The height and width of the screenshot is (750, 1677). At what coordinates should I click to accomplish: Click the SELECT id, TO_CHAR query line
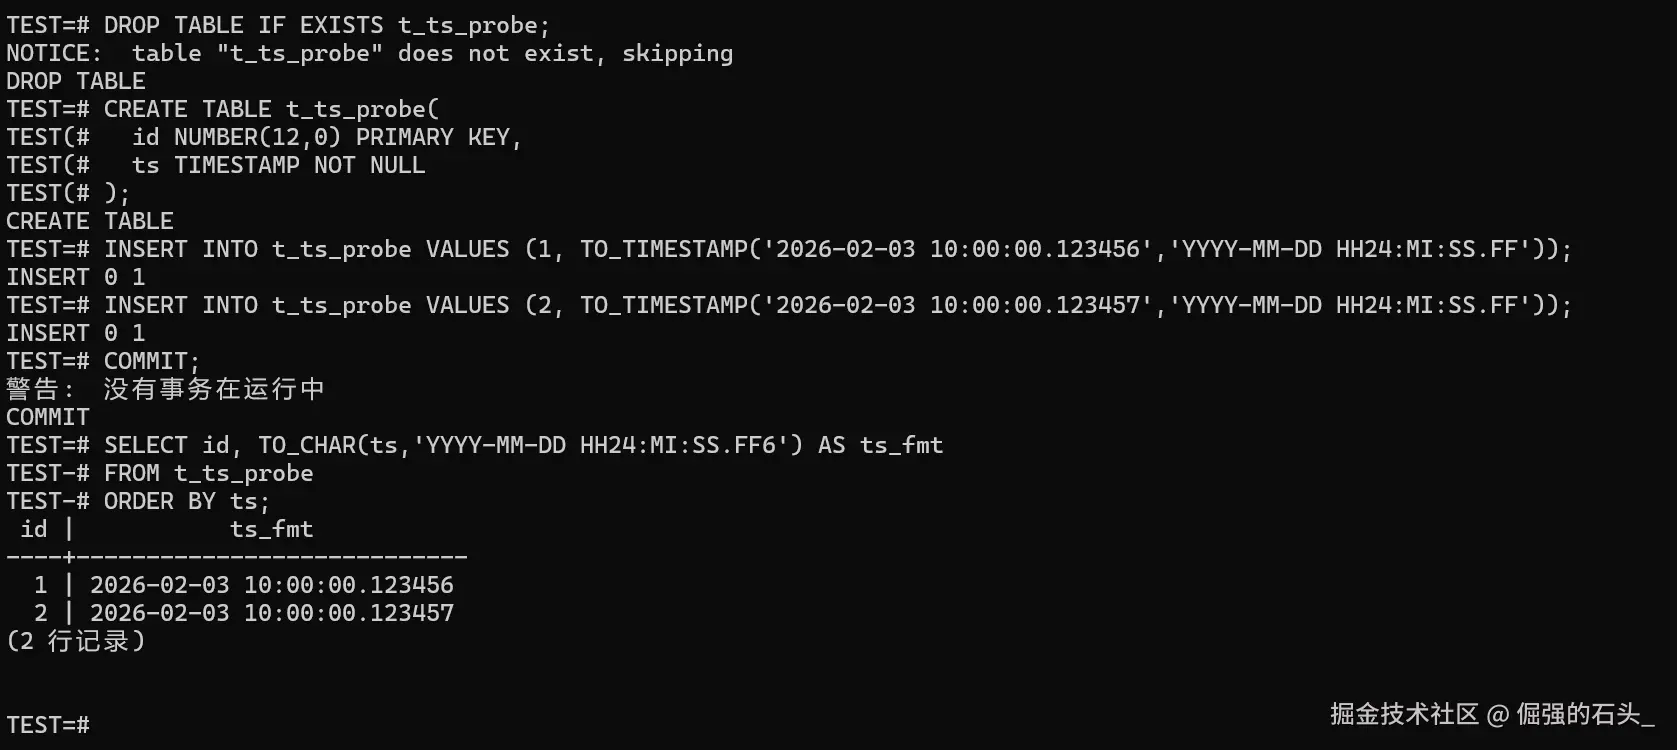(x=474, y=445)
